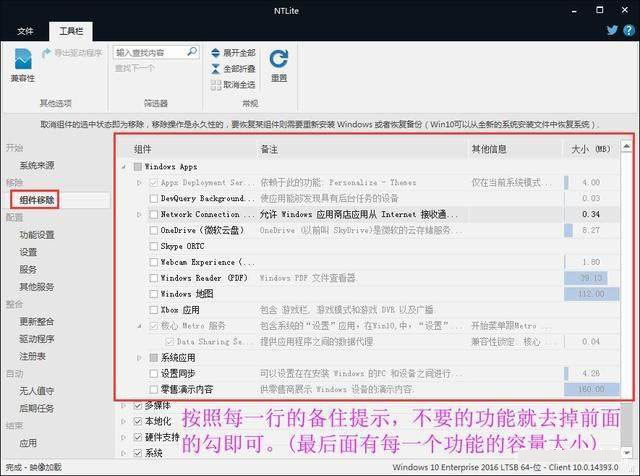Select the Windows Reader 39.13 size bar
The width and height of the screenshot is (640, 476).
tap(586, 278)
